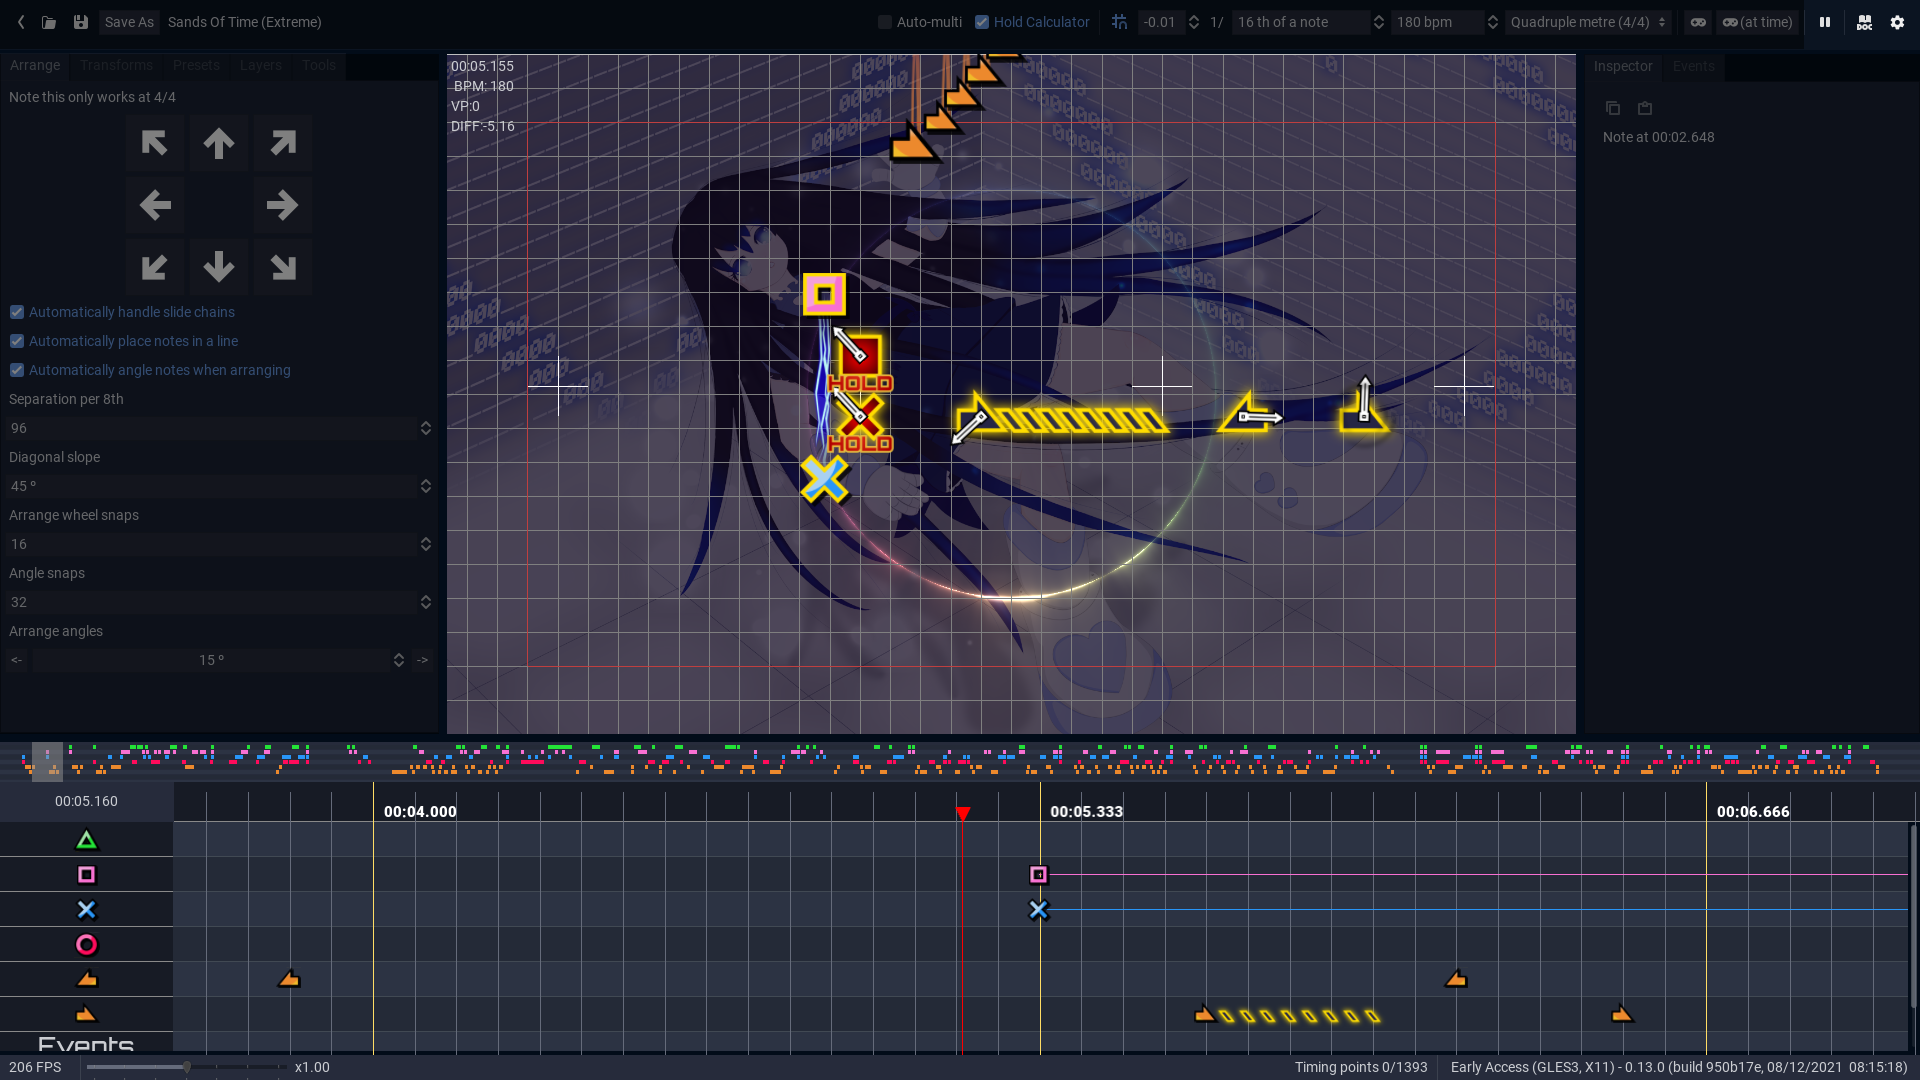Screen dimensions: 1920x1080
Task: Click the offset metronome icon
Action: tap(1119, 22)
